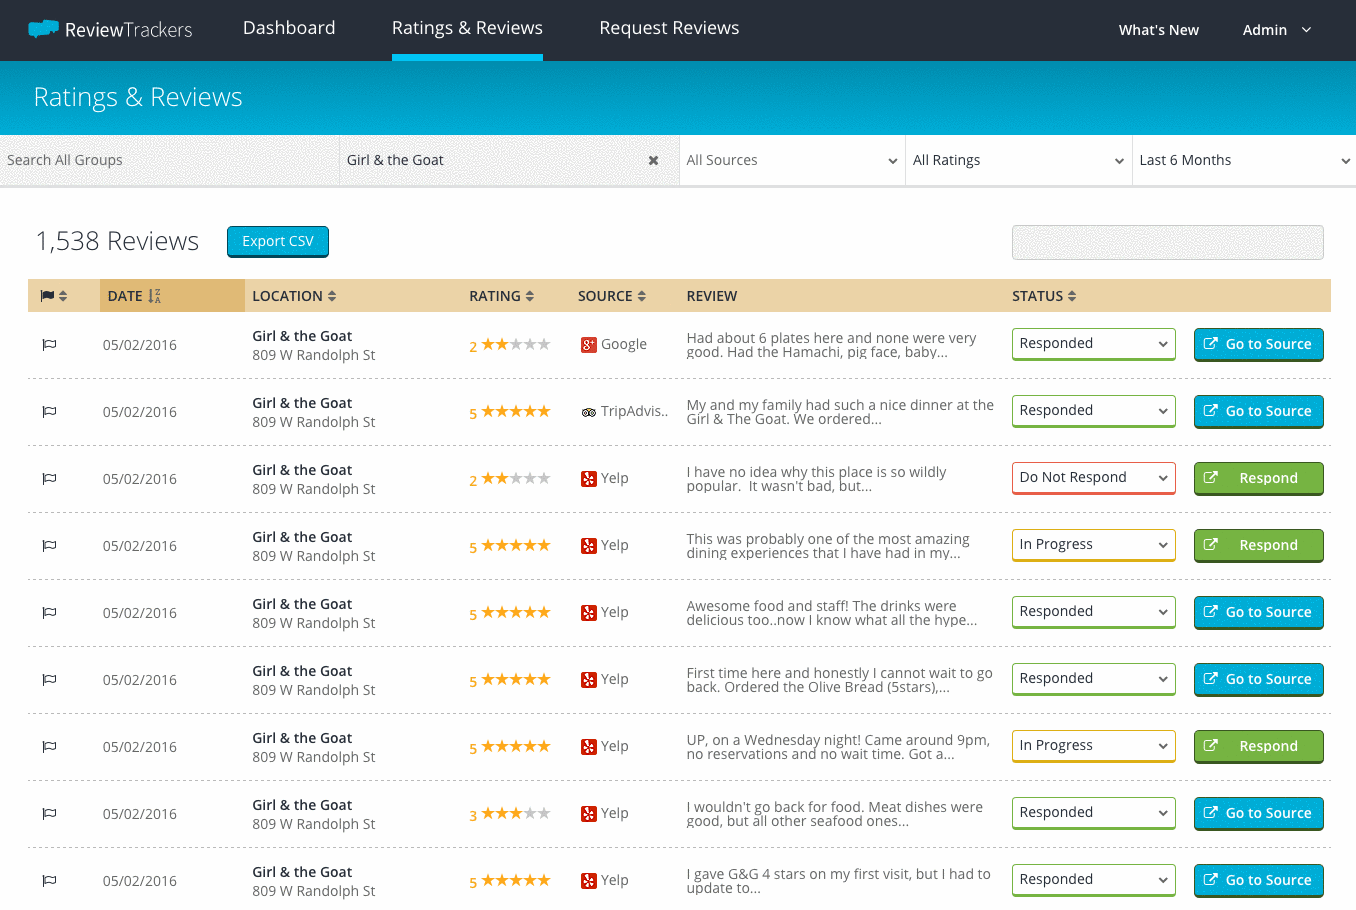The height and width of the screenshot is (910, 1356).
Task: Flag the 'most amazing dining experiences' review
Action: pos(49,546)
